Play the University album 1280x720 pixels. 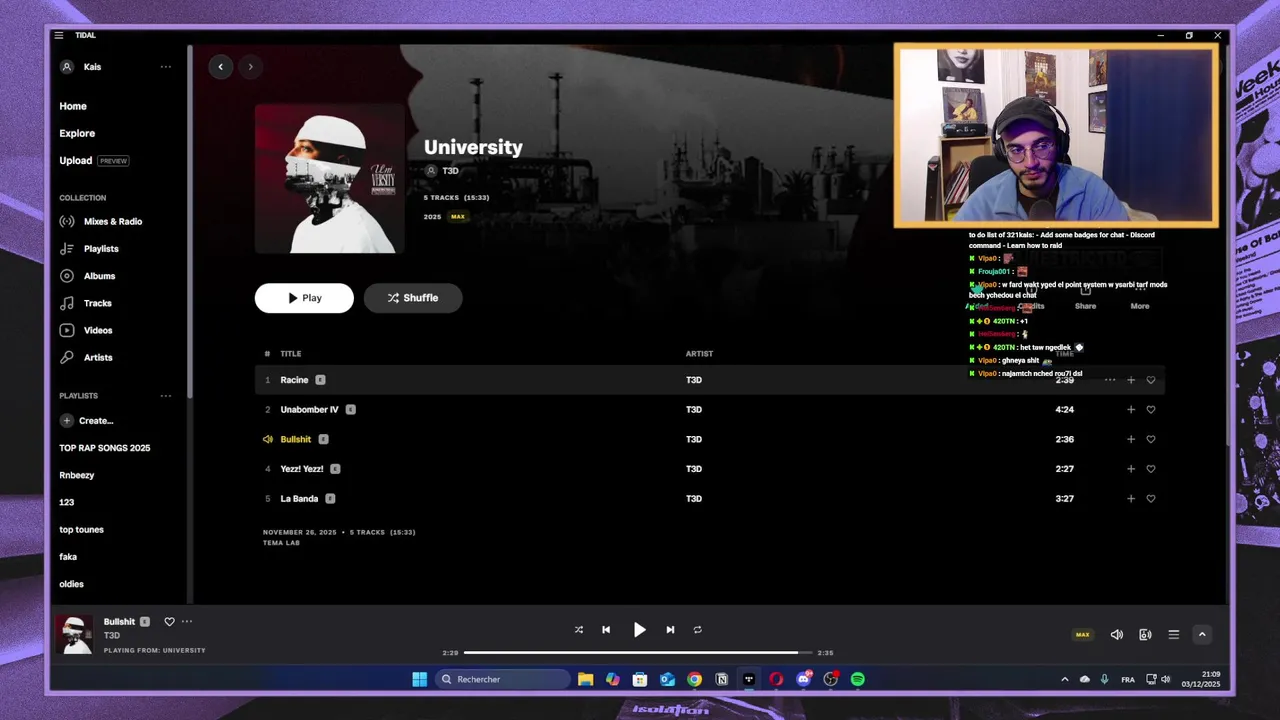(x=304, y=298)
